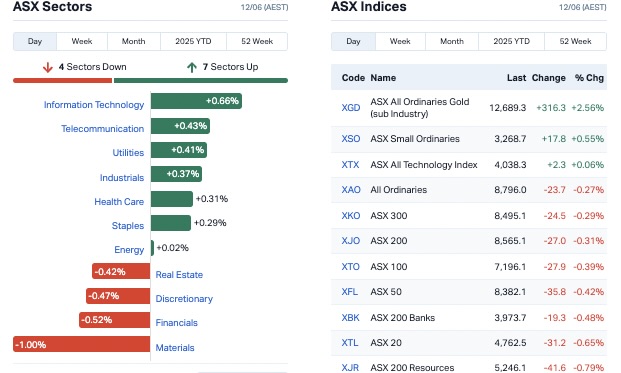Screen dimensions: 621x373
Task: Click ASX All Ordinaries Gold name
Action: [420, 108]
